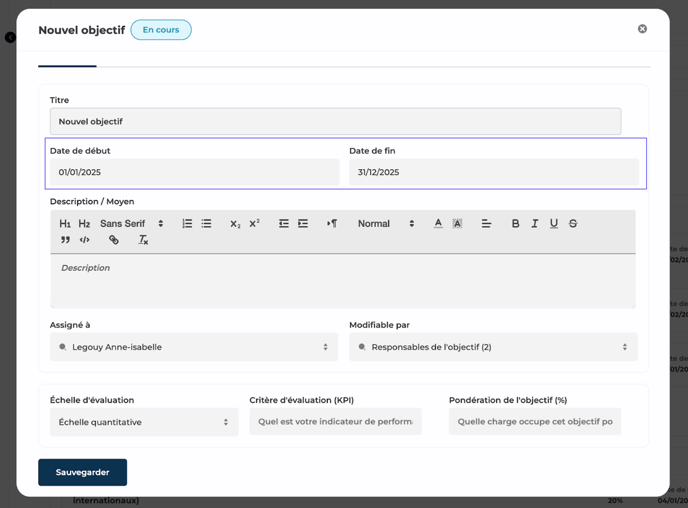Insert a code block

click(x=84, y=240)
